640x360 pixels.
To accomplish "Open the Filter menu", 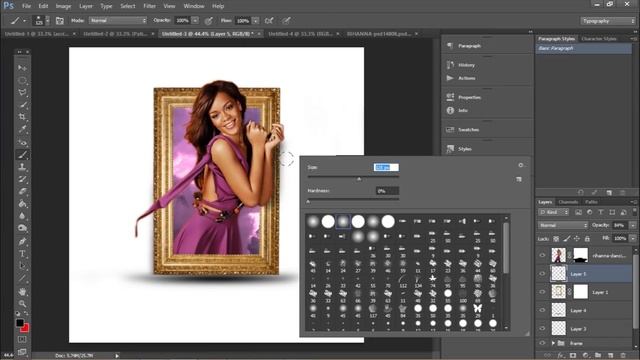I will (x=149, y=6).
